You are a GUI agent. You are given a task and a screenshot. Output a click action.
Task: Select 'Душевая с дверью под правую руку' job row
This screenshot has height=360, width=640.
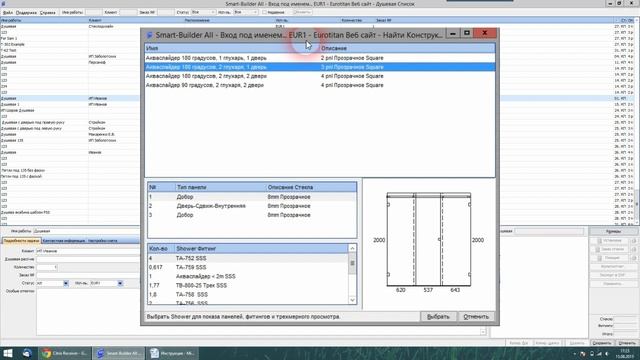tap(70, 122)
